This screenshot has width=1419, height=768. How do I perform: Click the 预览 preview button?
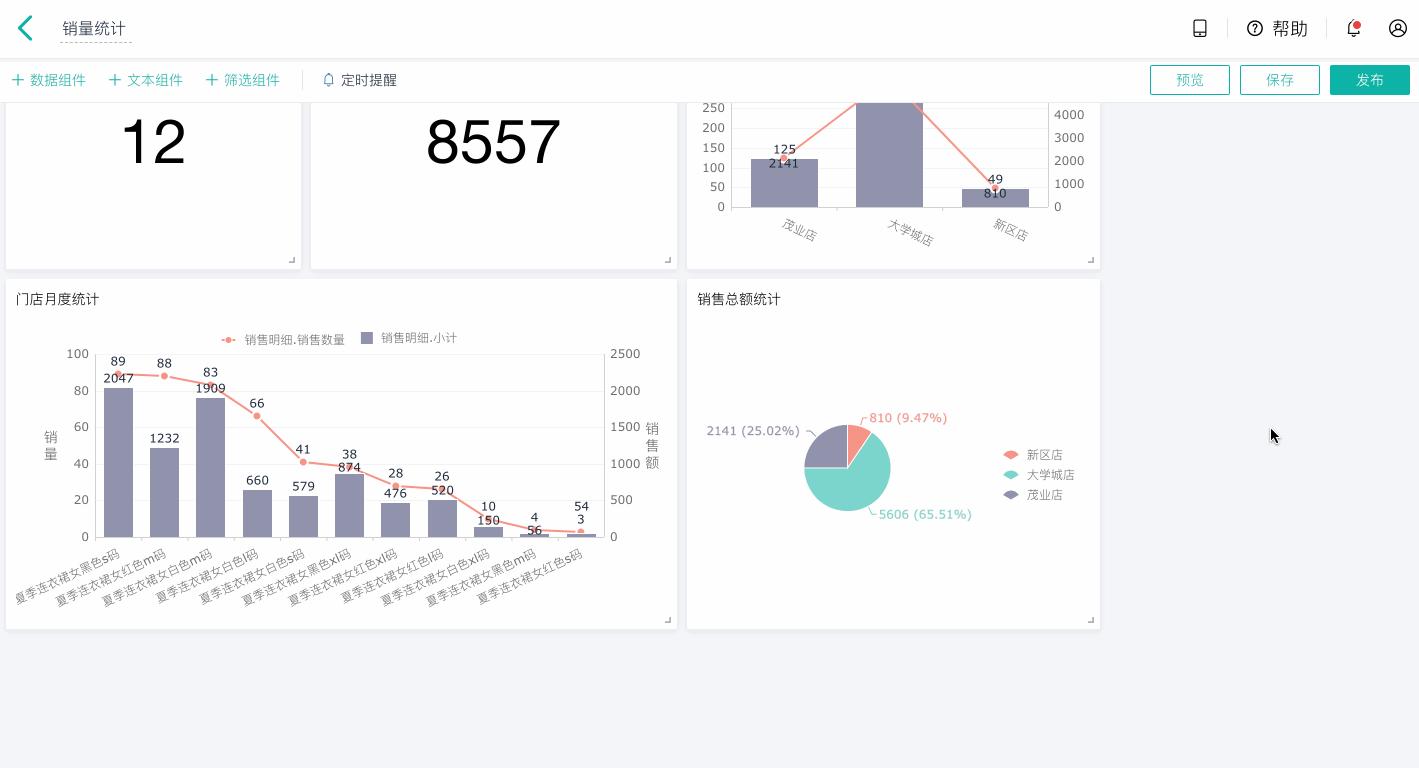[x=1190, y=80]
